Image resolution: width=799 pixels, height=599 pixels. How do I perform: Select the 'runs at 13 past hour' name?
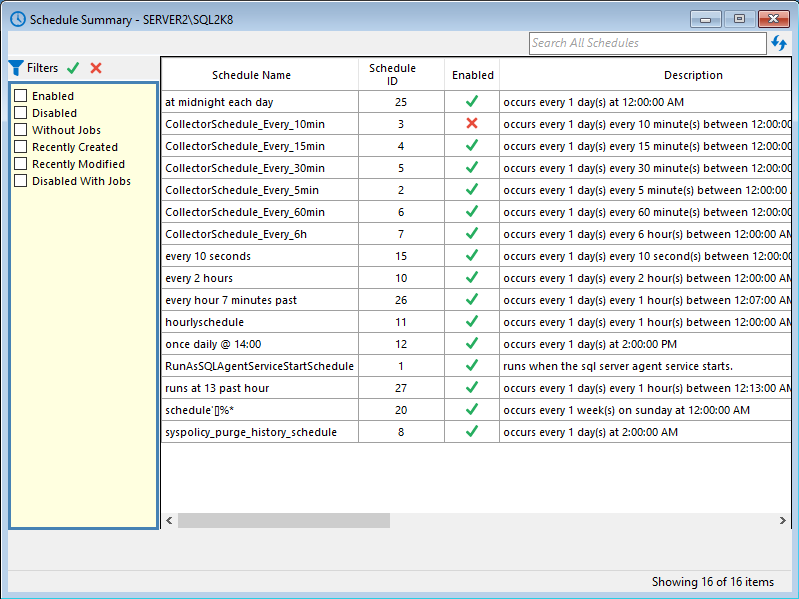point(217,388)
